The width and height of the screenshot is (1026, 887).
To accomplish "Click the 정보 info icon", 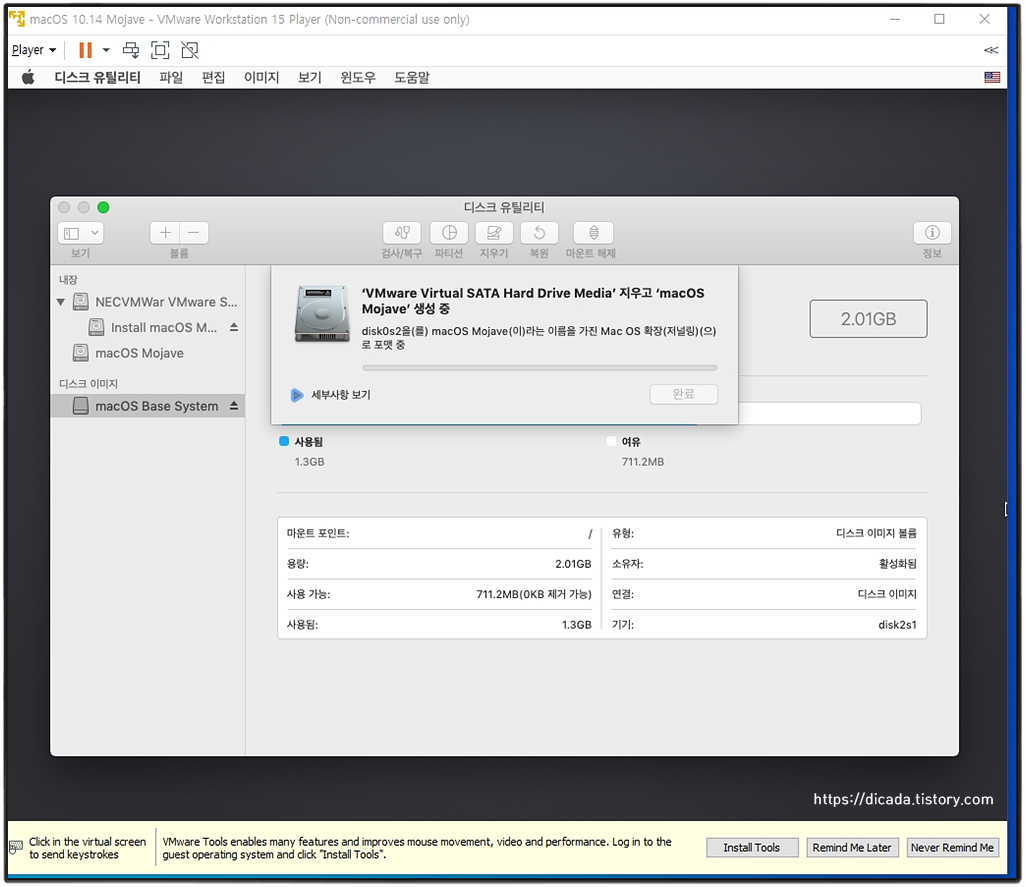I will click(932, 233).
